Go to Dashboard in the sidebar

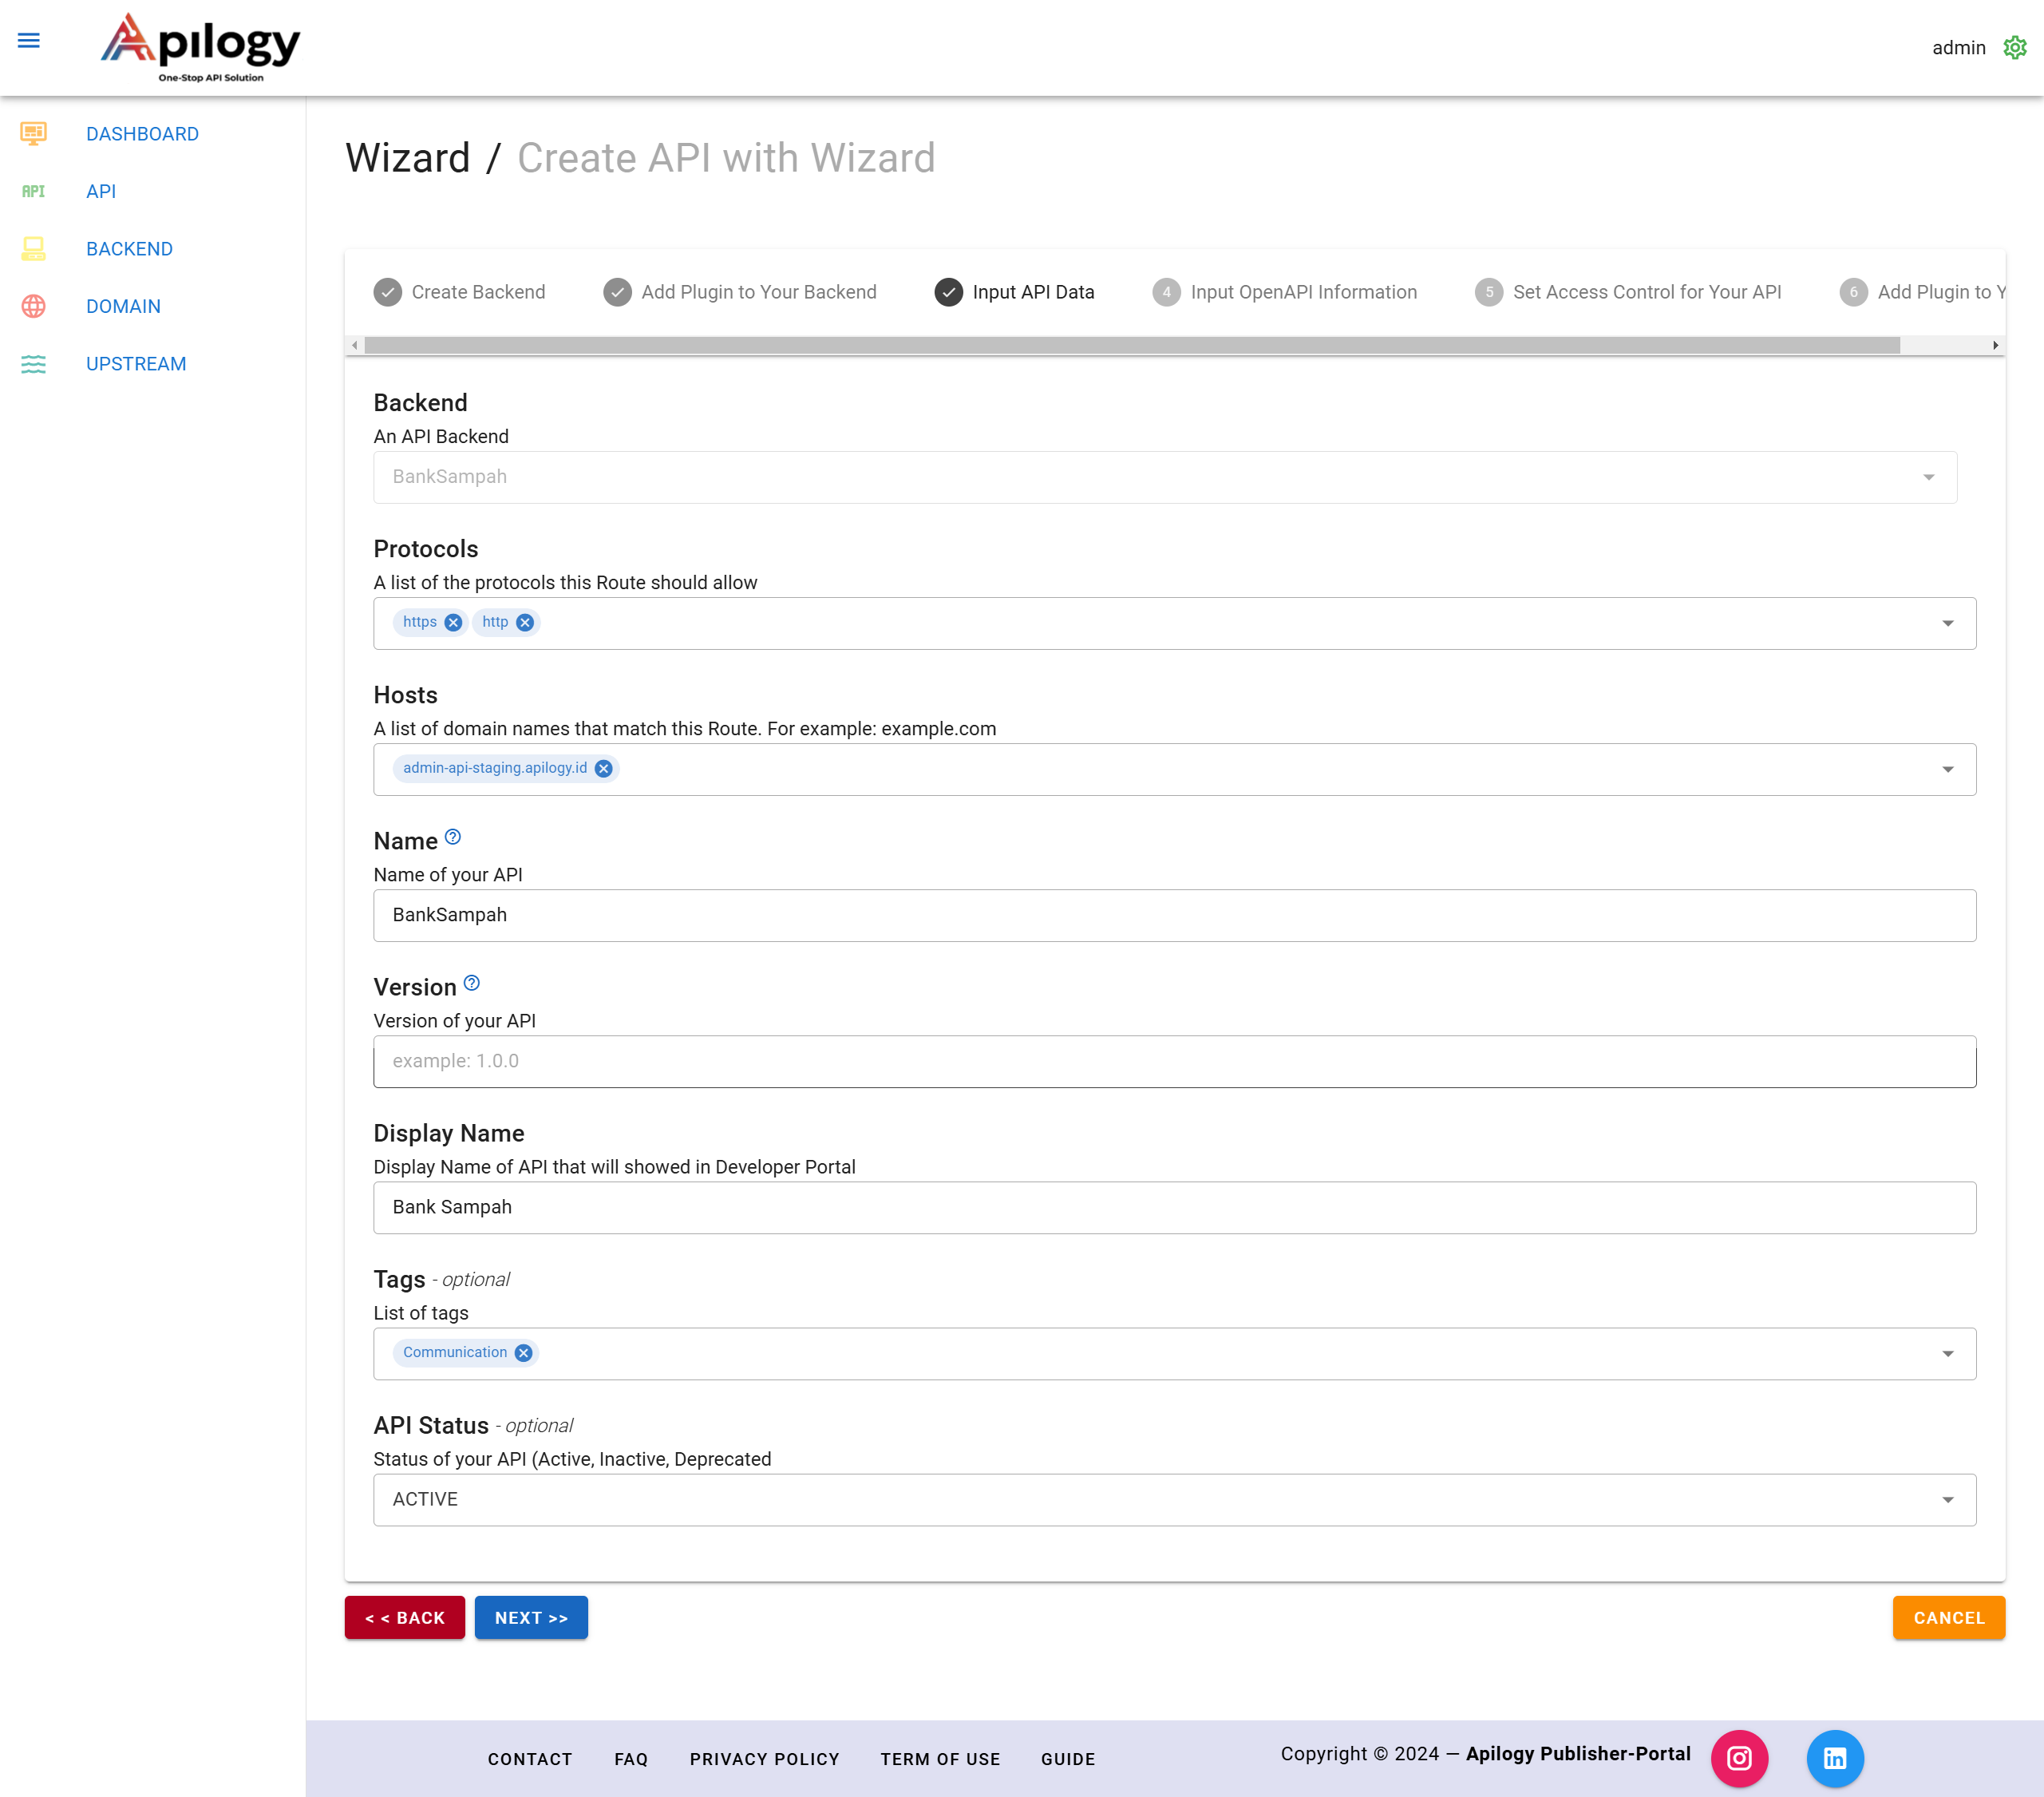coord(142,134)
